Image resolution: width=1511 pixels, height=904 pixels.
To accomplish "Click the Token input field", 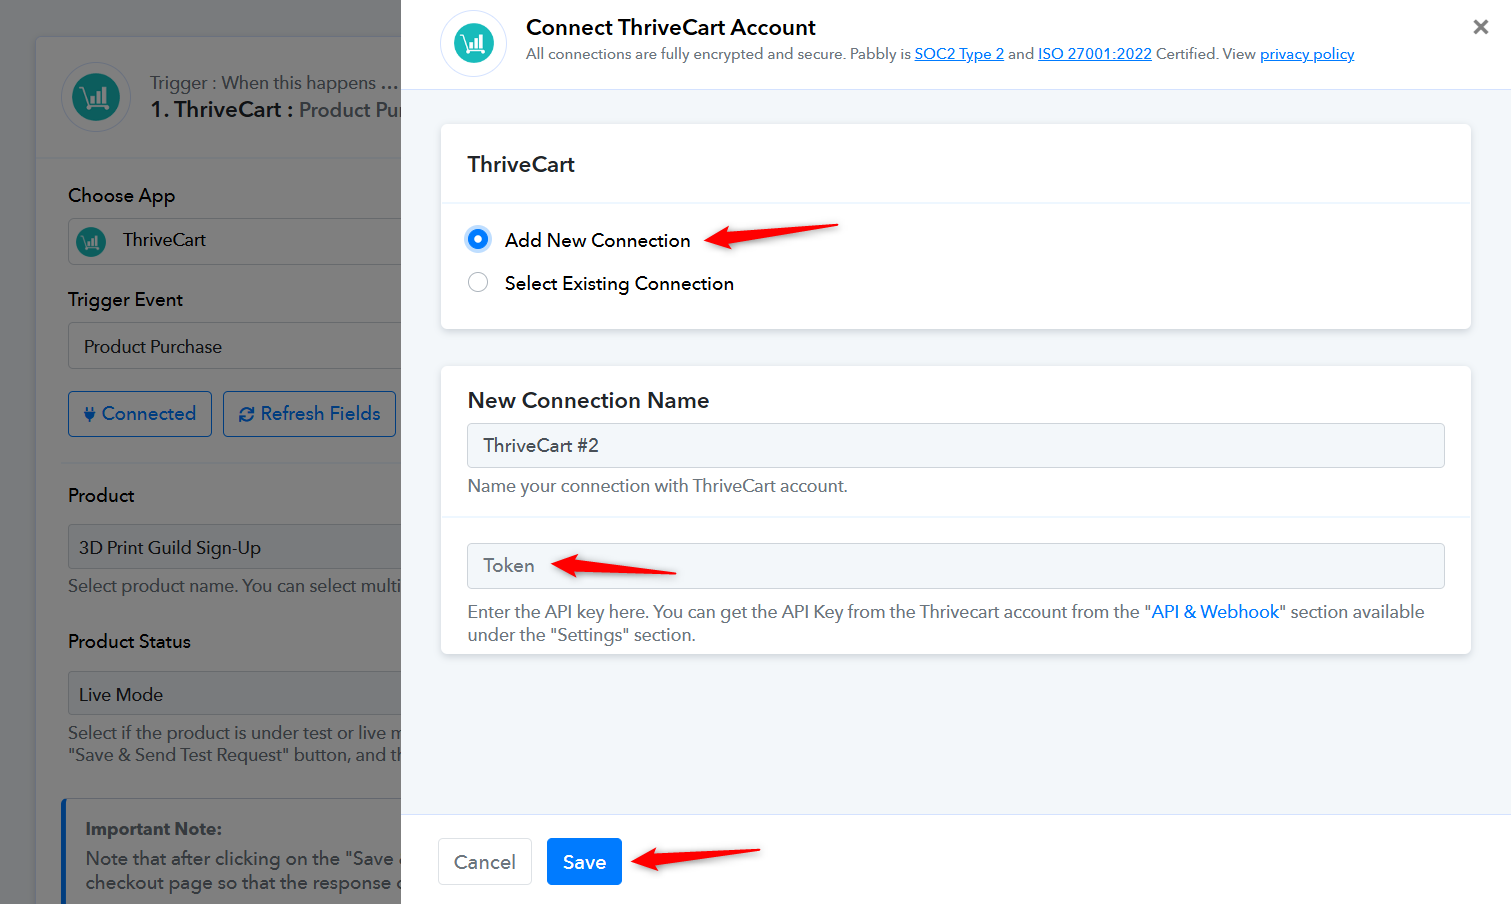I will coord(955,566).
